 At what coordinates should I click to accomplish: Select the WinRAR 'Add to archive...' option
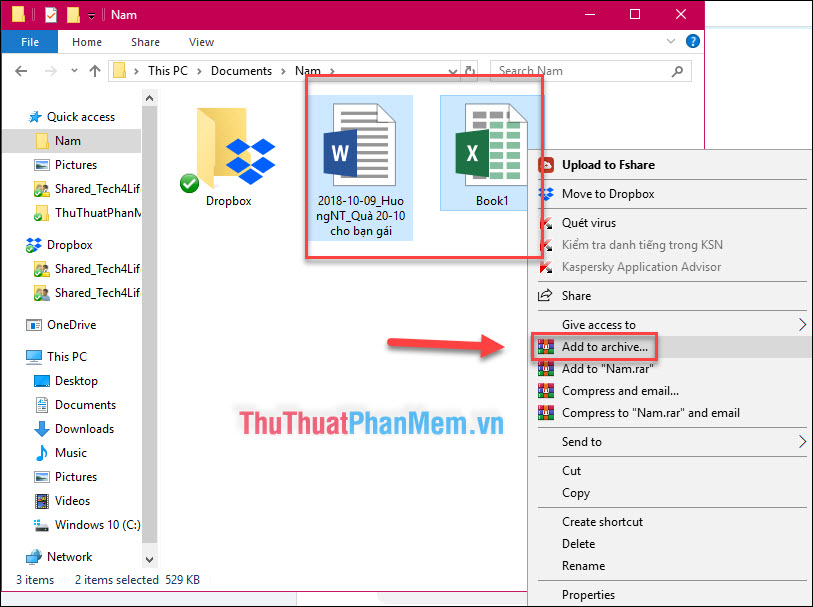pyautogui.click(x=604, y=346)
